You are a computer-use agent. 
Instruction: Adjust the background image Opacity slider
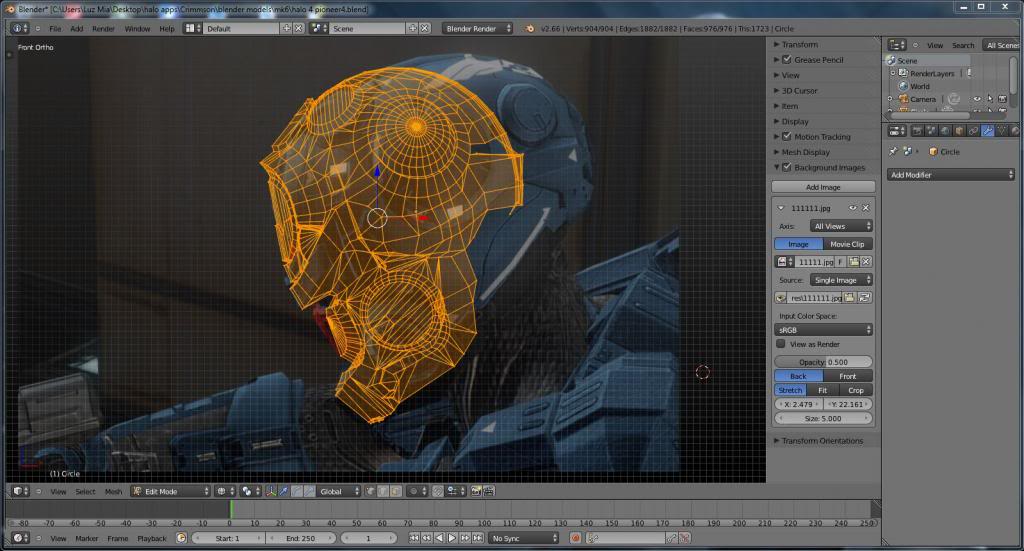coord(823,362)
